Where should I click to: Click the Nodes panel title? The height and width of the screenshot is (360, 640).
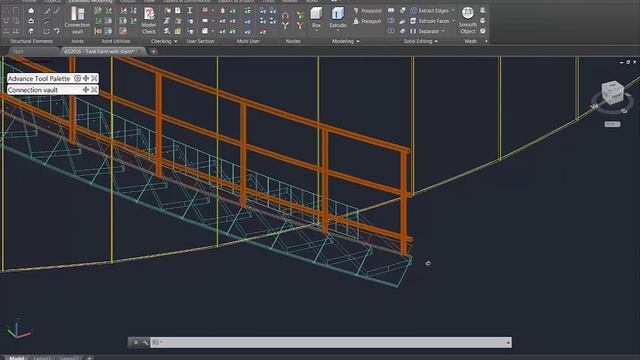(x=293, y=42)
